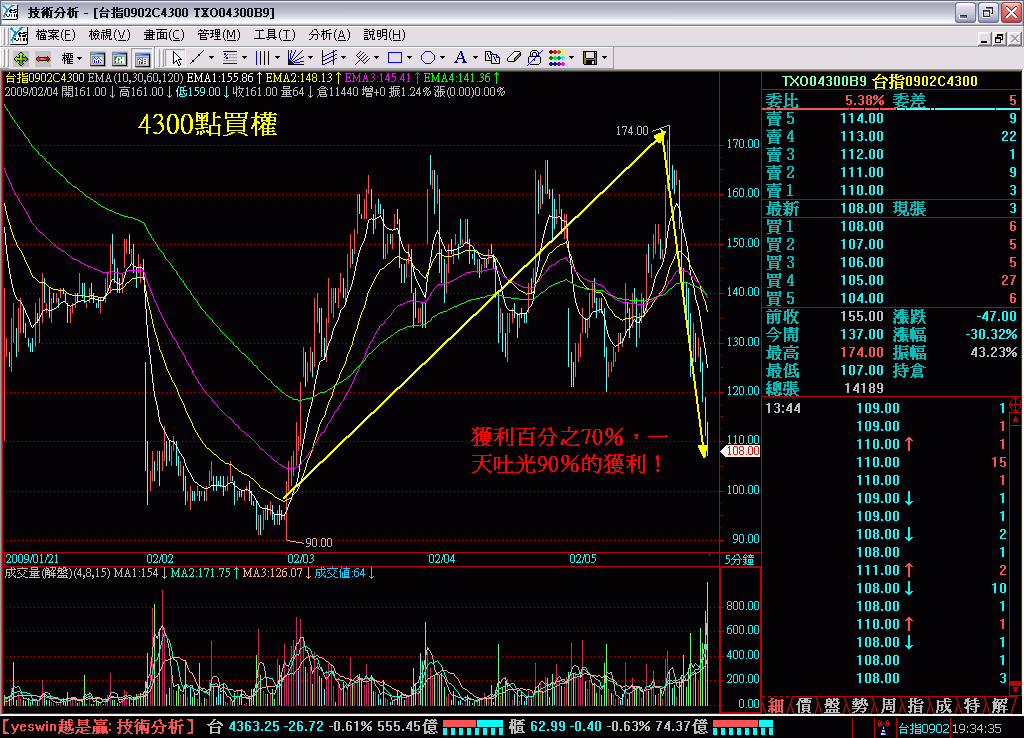Click the first chart-window layout icon
The width and height of the screenshot is (1024, 738).
tap(97, 59)
